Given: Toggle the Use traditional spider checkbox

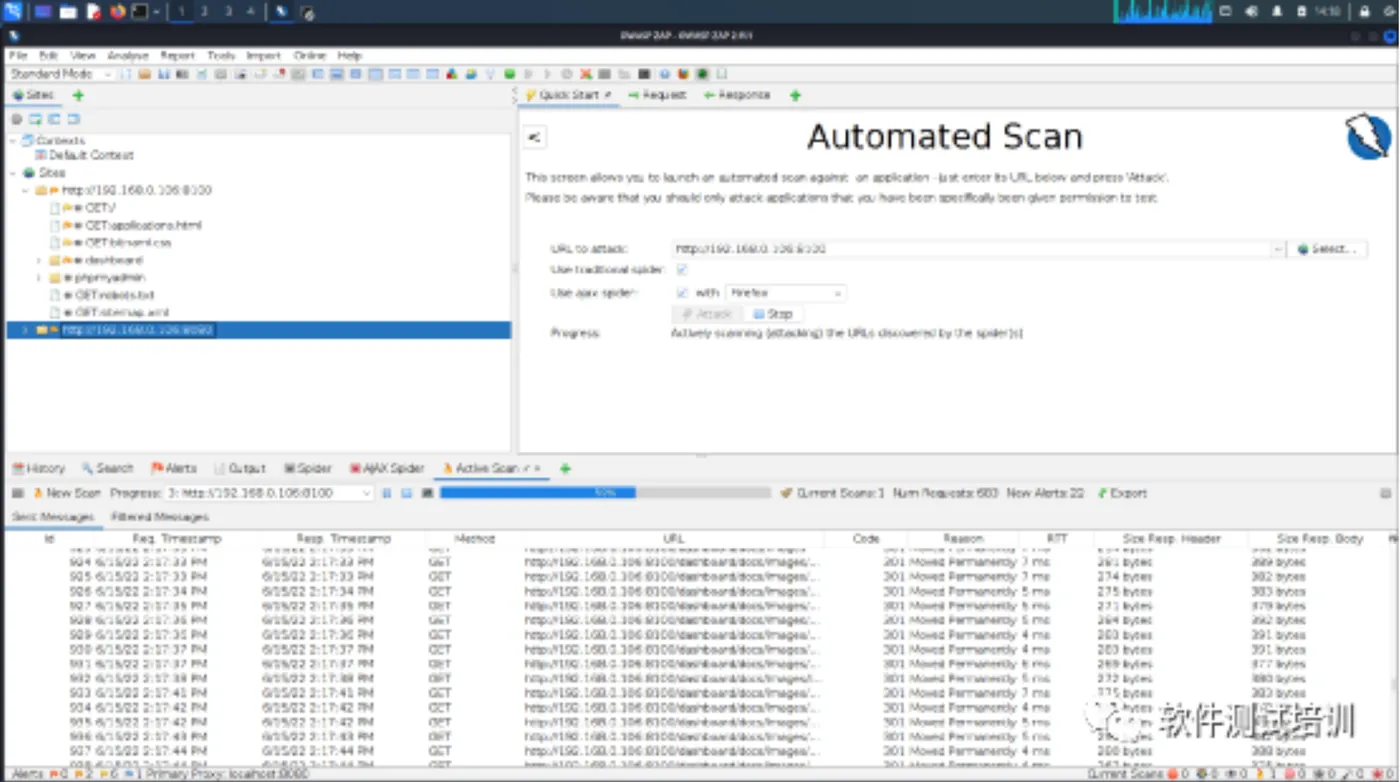Looking at the screenshot, I should (682, 270).
